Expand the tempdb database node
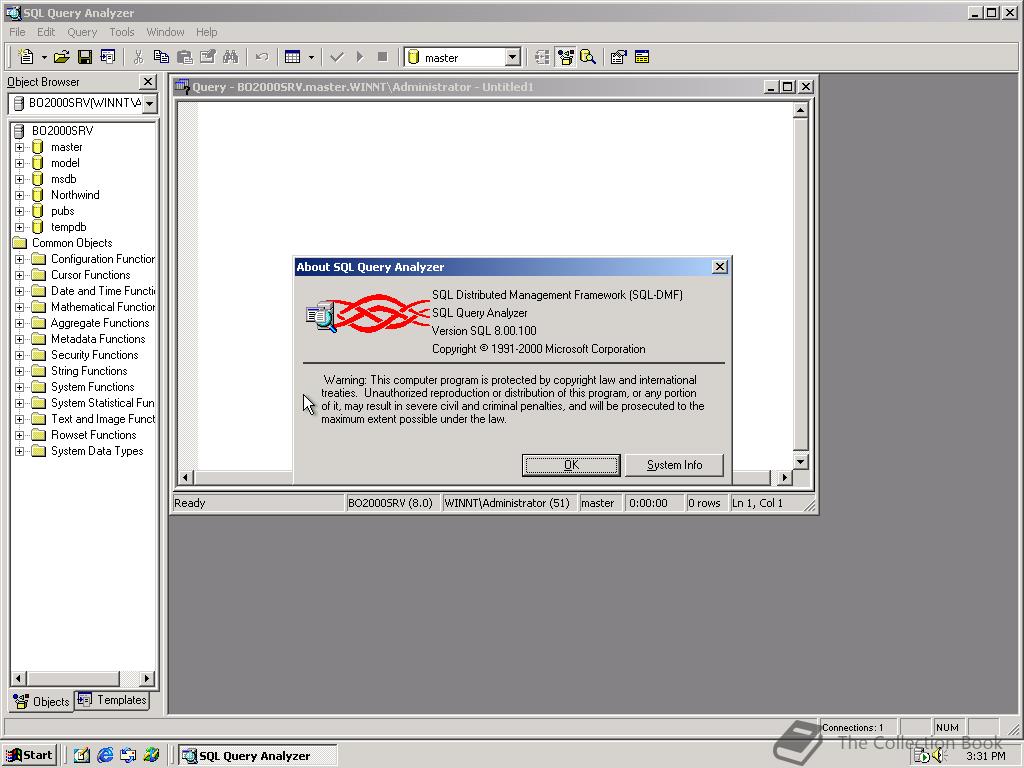The width and height of the screenshot is (1024, 768). (20, 227)
